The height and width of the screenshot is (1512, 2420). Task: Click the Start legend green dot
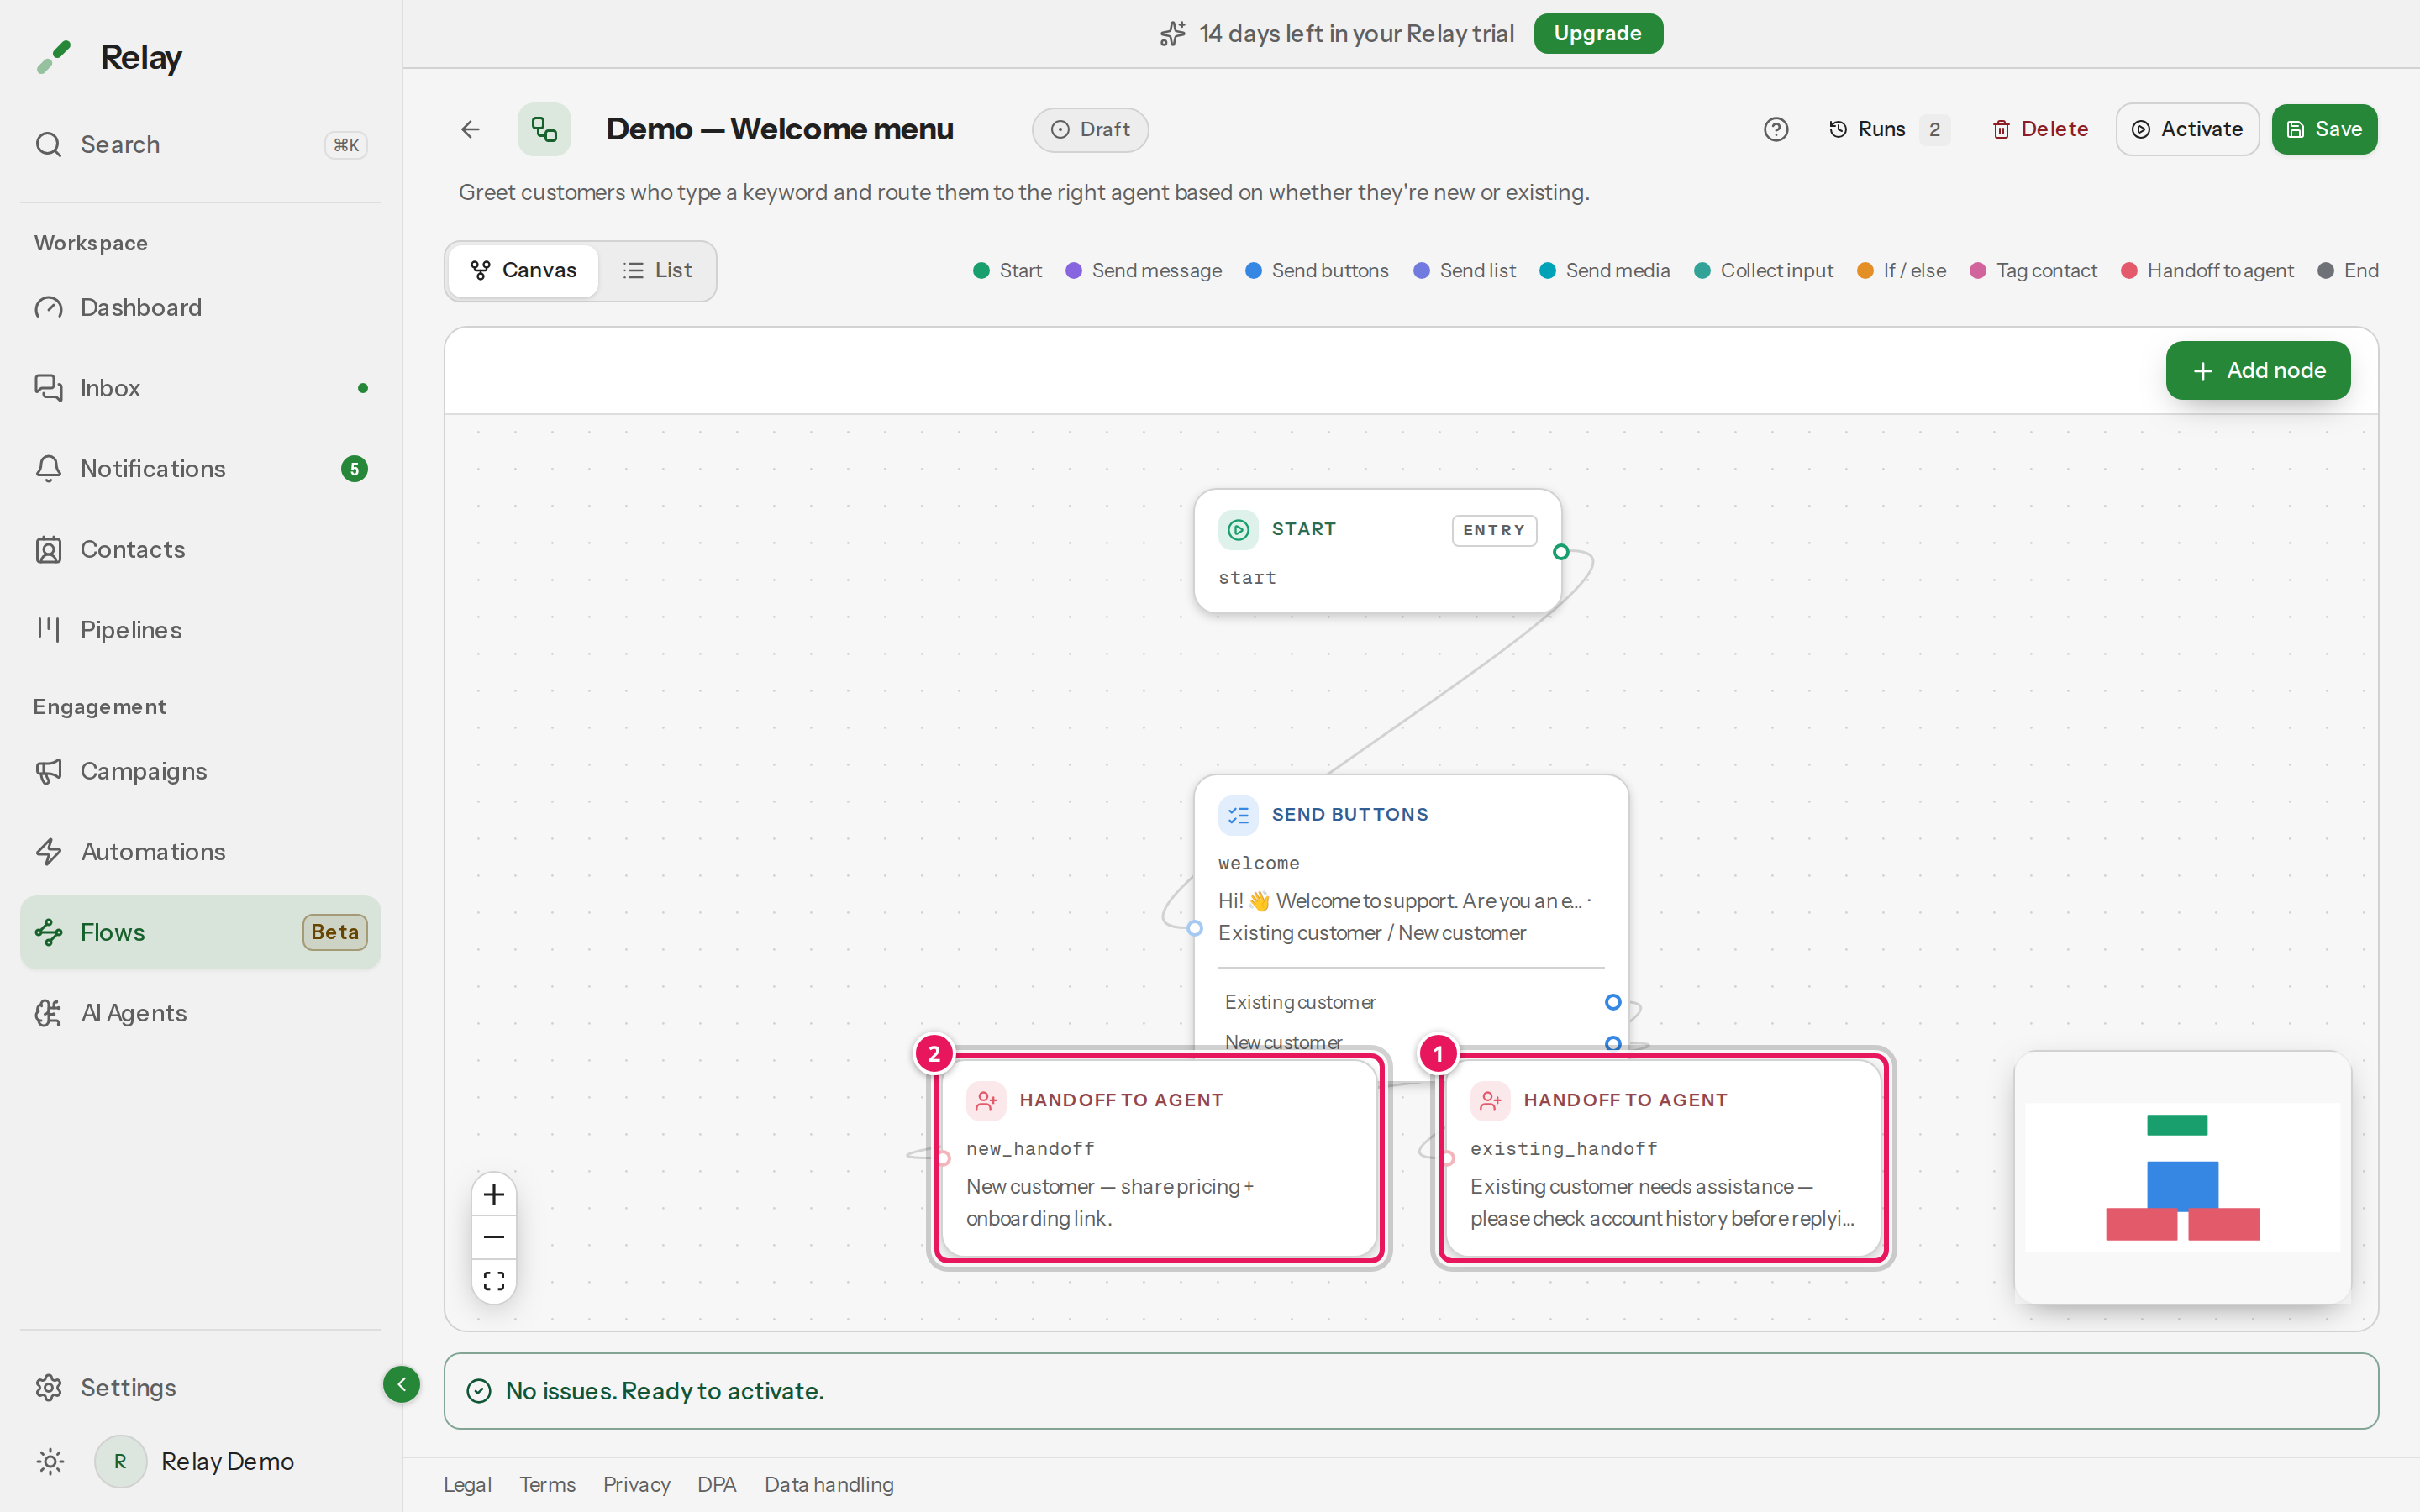tap(981, 271)
